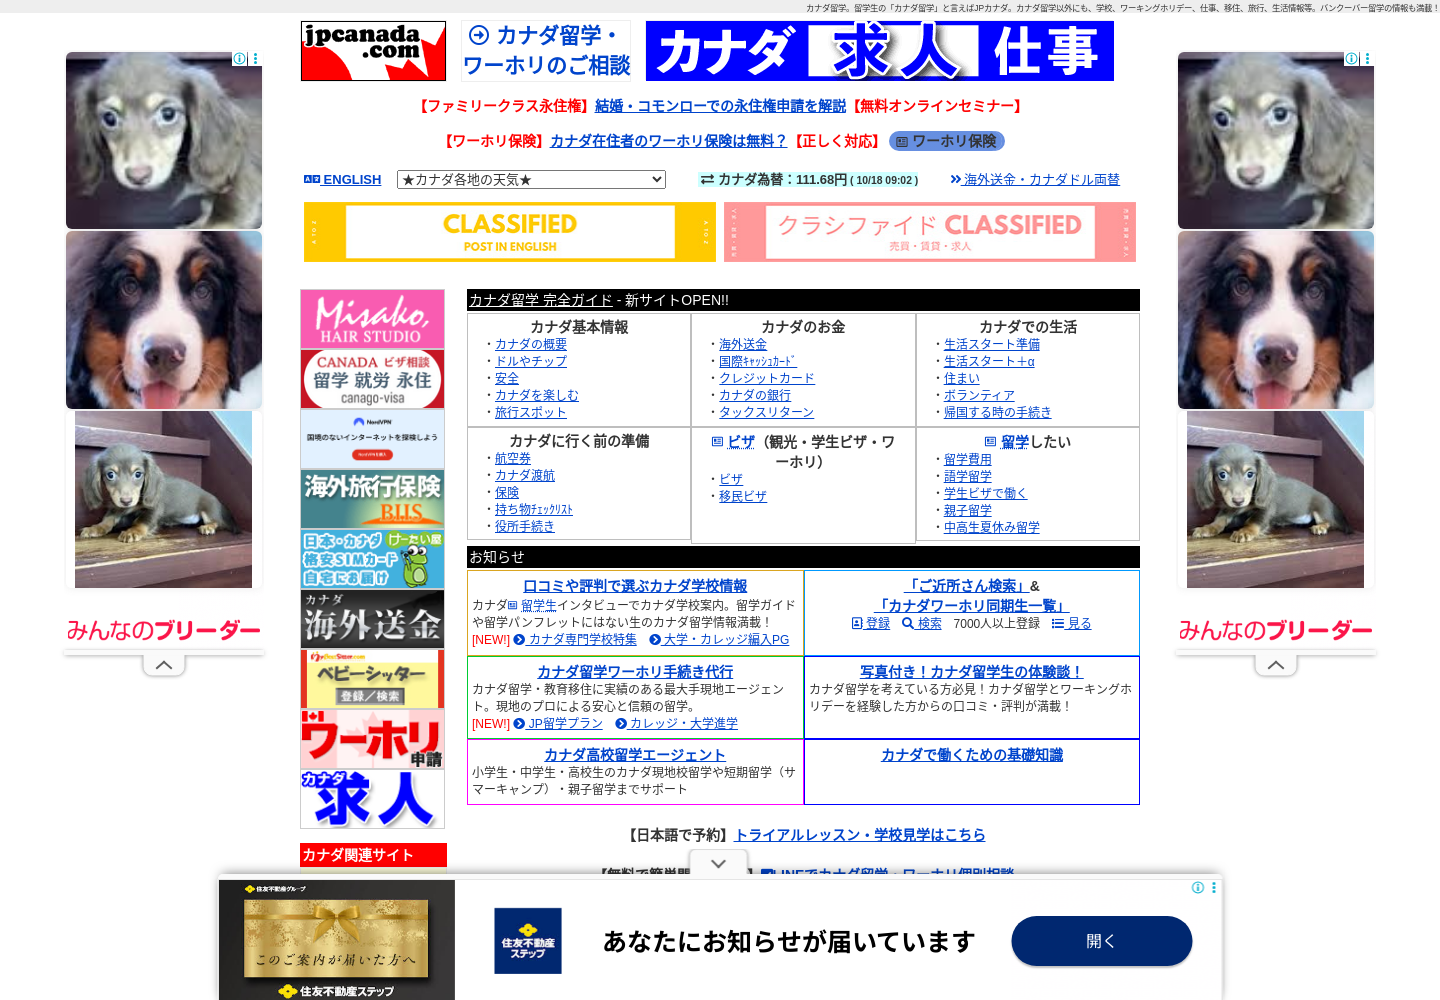Open カナダ留学 完全ガイド header link
The image size is (1440, 1000).
point(541,300)
